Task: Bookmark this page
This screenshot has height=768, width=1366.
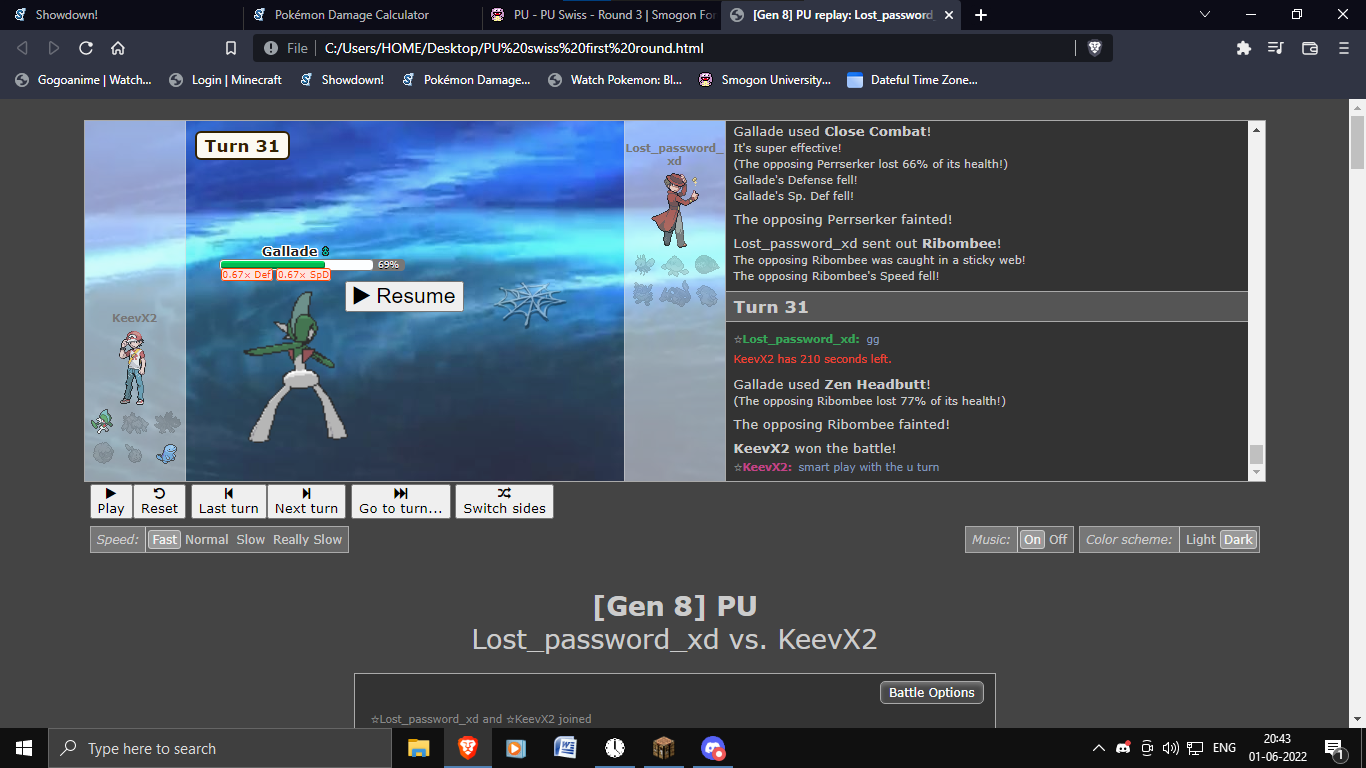Action: (x=231, y=48)
